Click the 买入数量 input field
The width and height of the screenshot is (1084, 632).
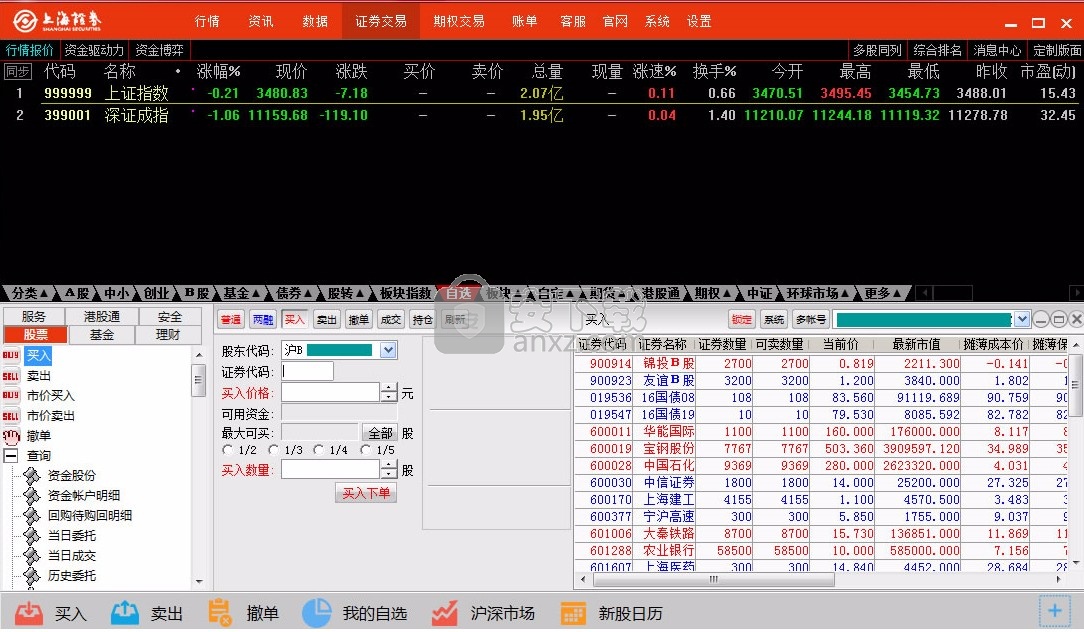click(x=330, y=470)
